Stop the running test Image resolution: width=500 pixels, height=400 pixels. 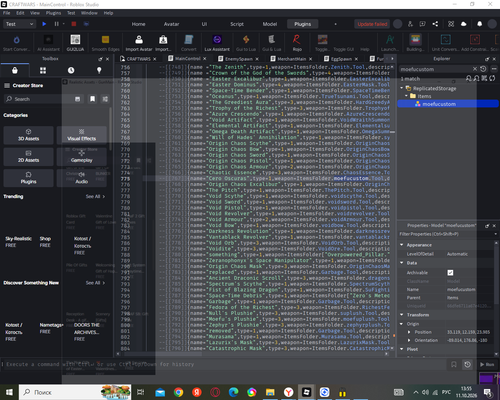click(74, 24)
